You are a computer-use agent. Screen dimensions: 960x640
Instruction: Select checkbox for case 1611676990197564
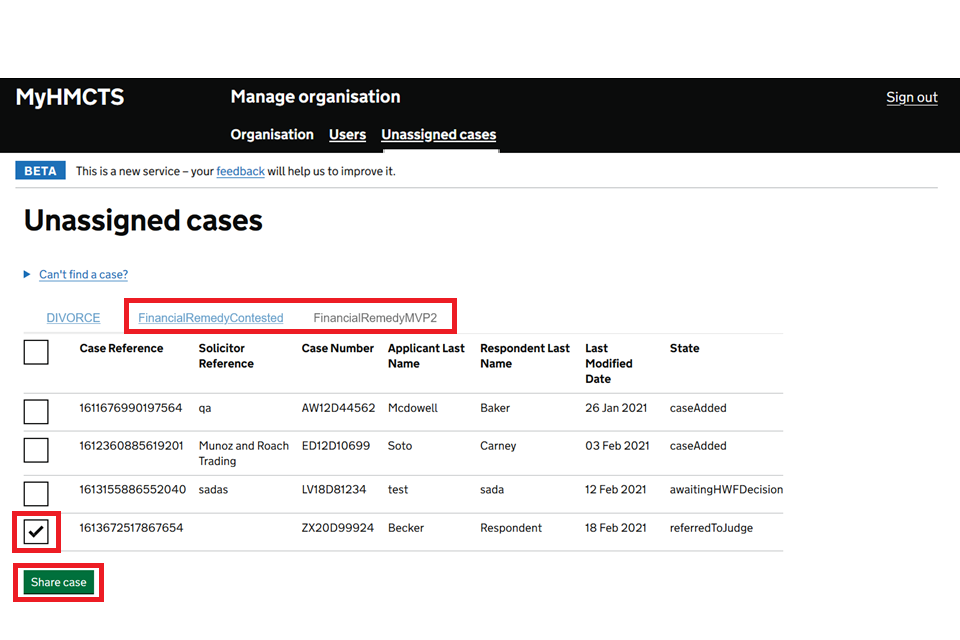[x=36, y=411]
